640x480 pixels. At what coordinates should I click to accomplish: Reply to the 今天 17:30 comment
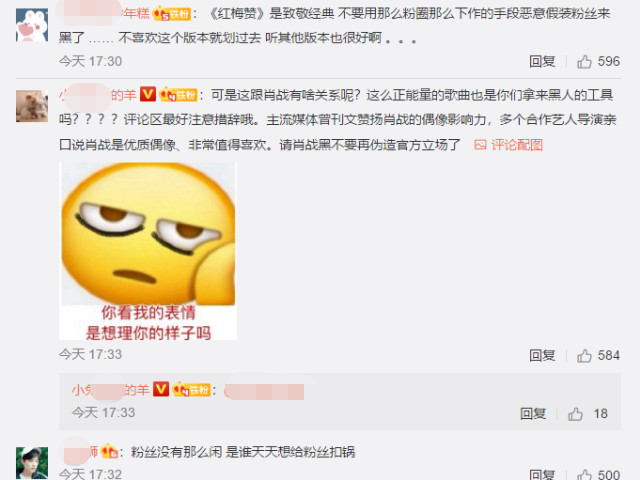pos(542,62)
